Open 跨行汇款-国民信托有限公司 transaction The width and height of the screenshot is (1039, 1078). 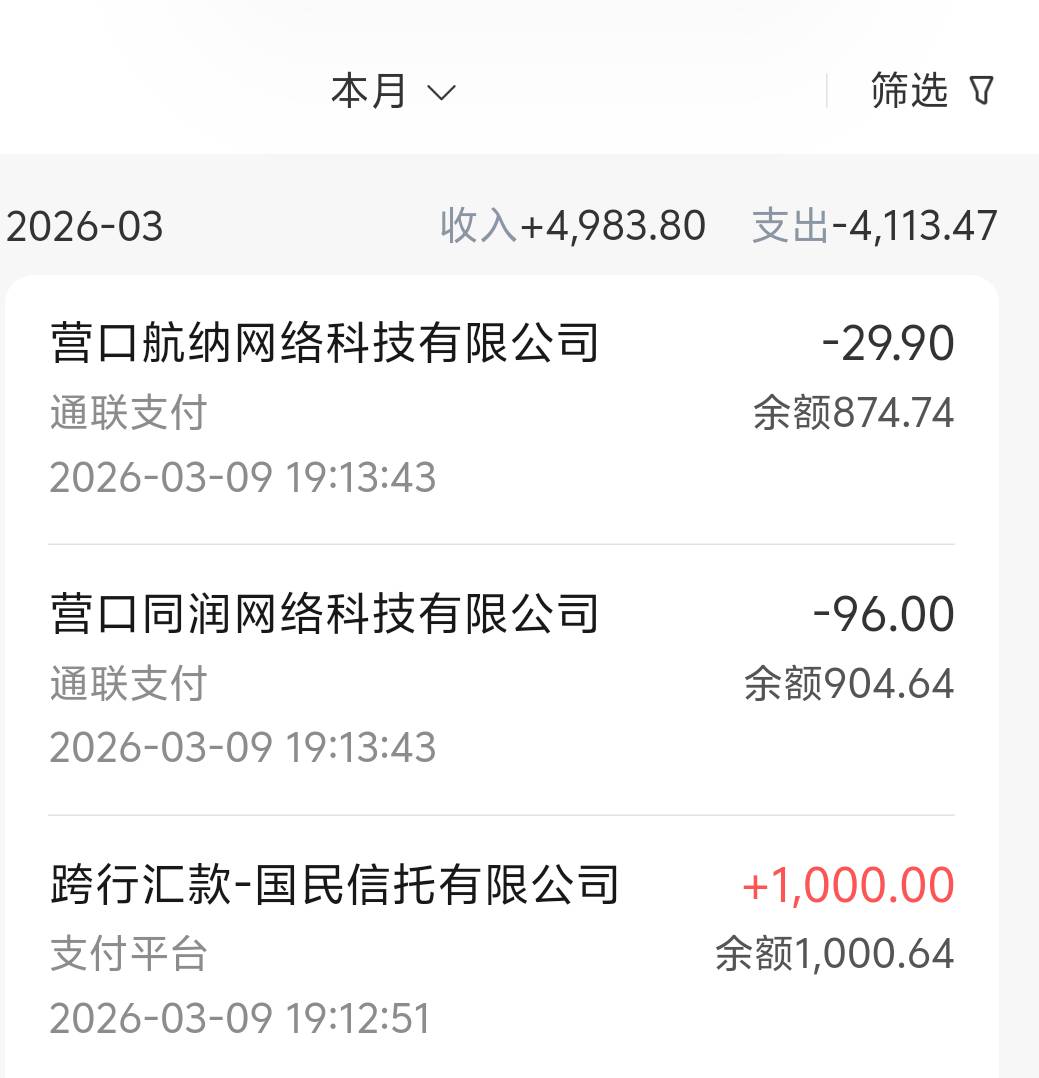334,885
